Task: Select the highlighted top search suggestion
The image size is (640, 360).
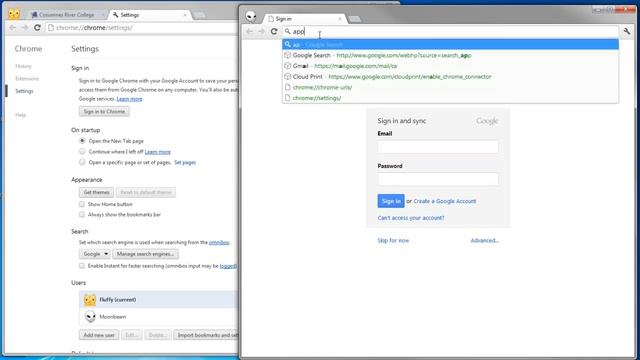Action: click(x=450, y=44)
